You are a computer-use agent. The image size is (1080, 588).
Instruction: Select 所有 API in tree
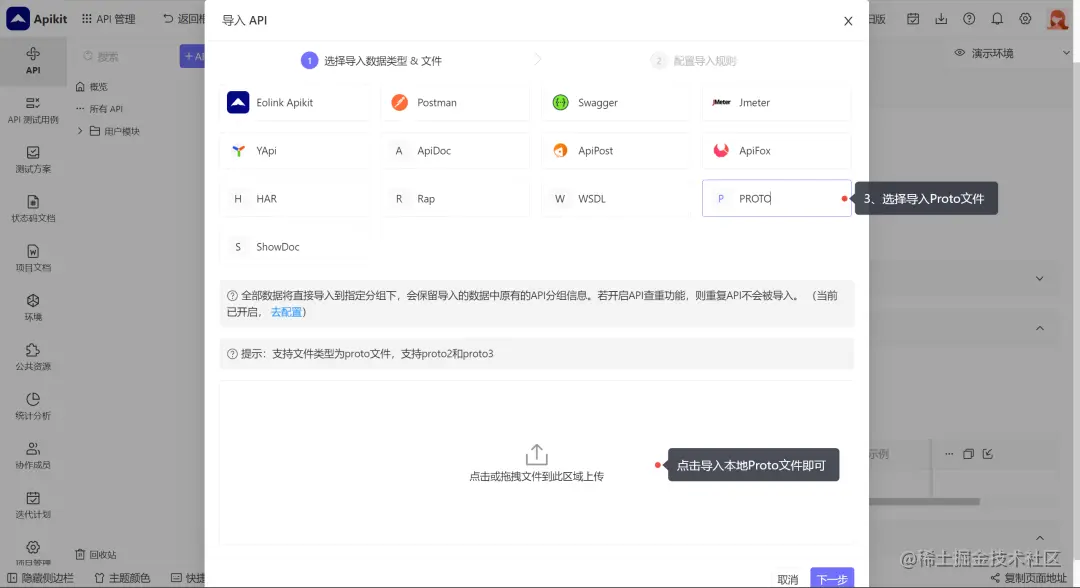[99, 109]
